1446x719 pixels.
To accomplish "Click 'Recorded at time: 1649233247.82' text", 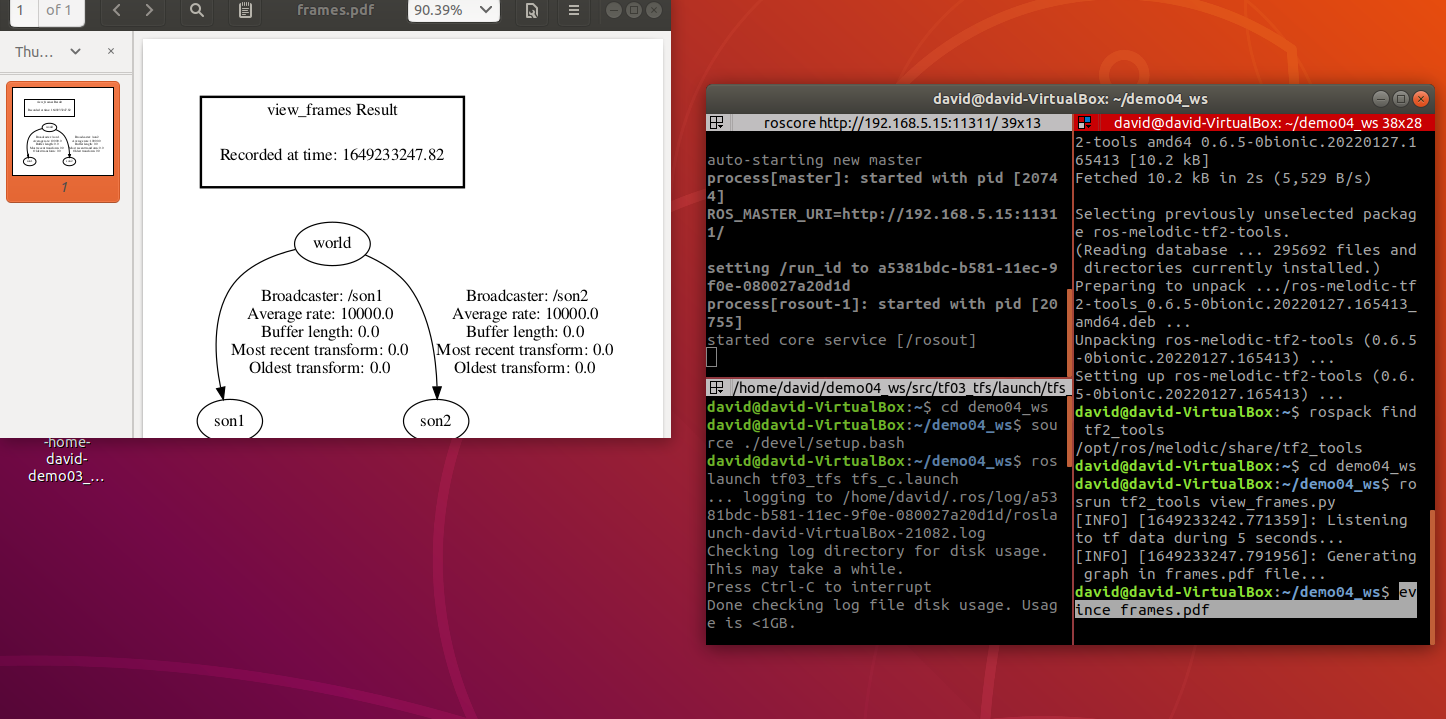I will pyautogui.click(x=332, y=155).
